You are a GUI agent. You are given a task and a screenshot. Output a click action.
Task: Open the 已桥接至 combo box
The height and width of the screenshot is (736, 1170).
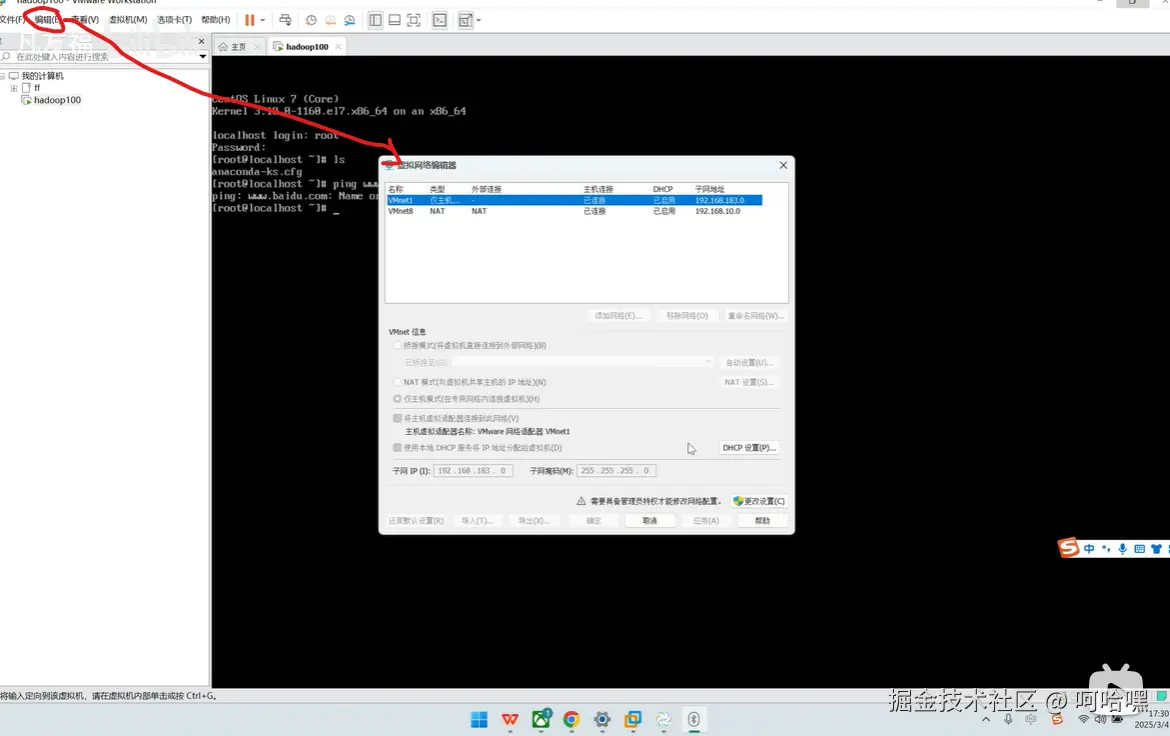point(582,362)
